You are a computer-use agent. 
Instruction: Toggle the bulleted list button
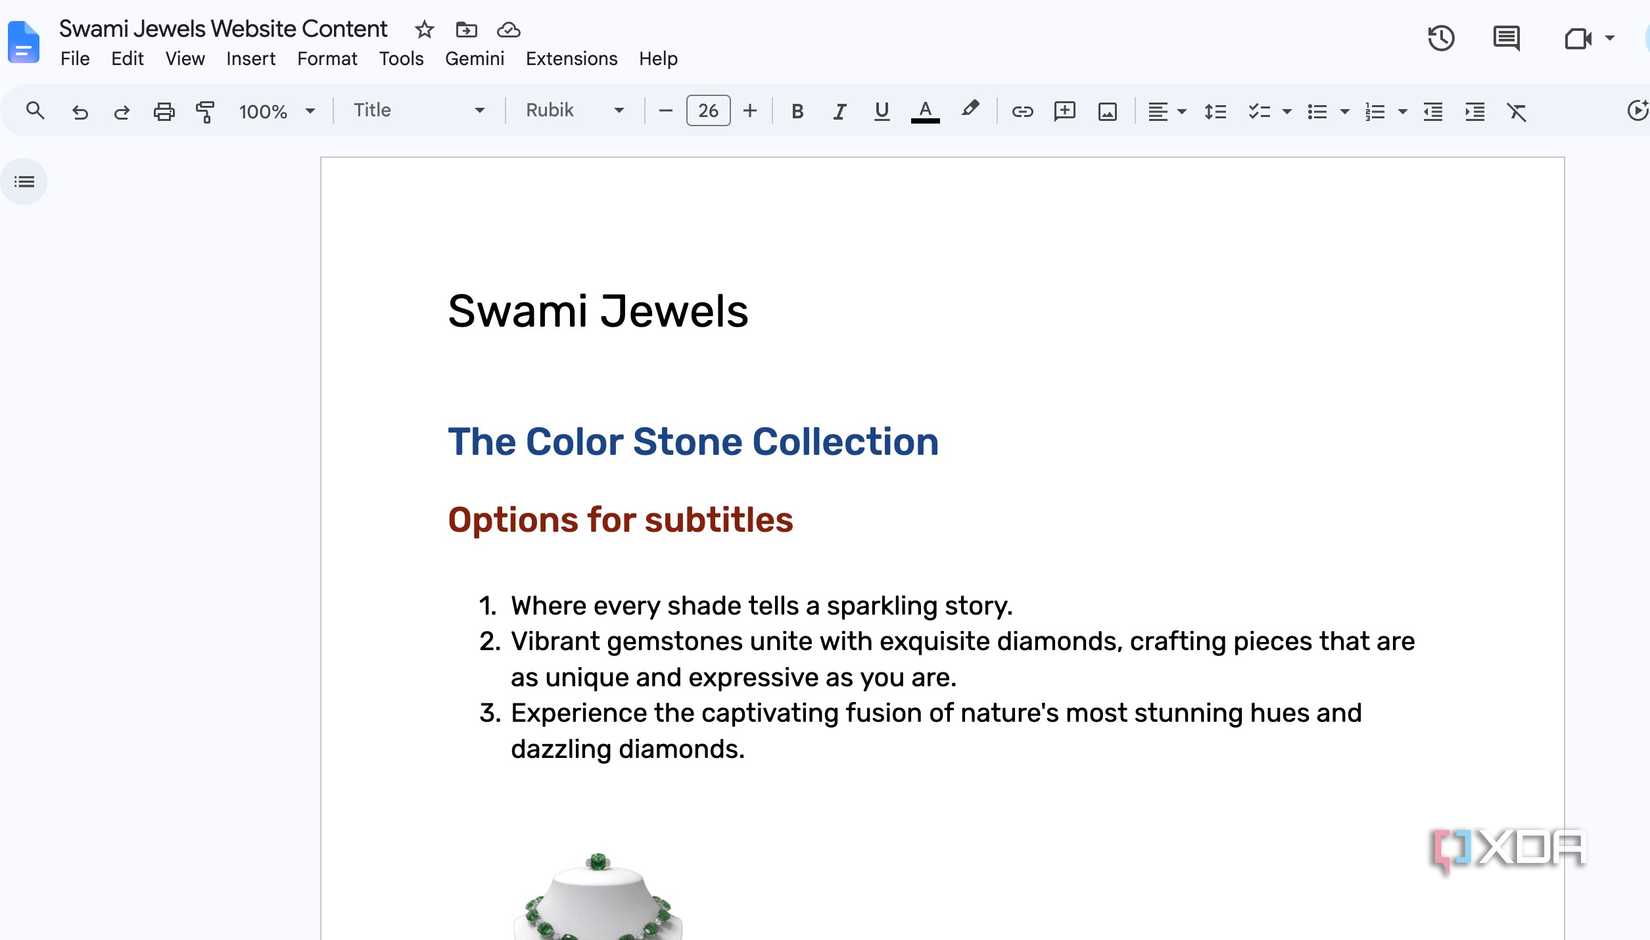coord(1317,112)
